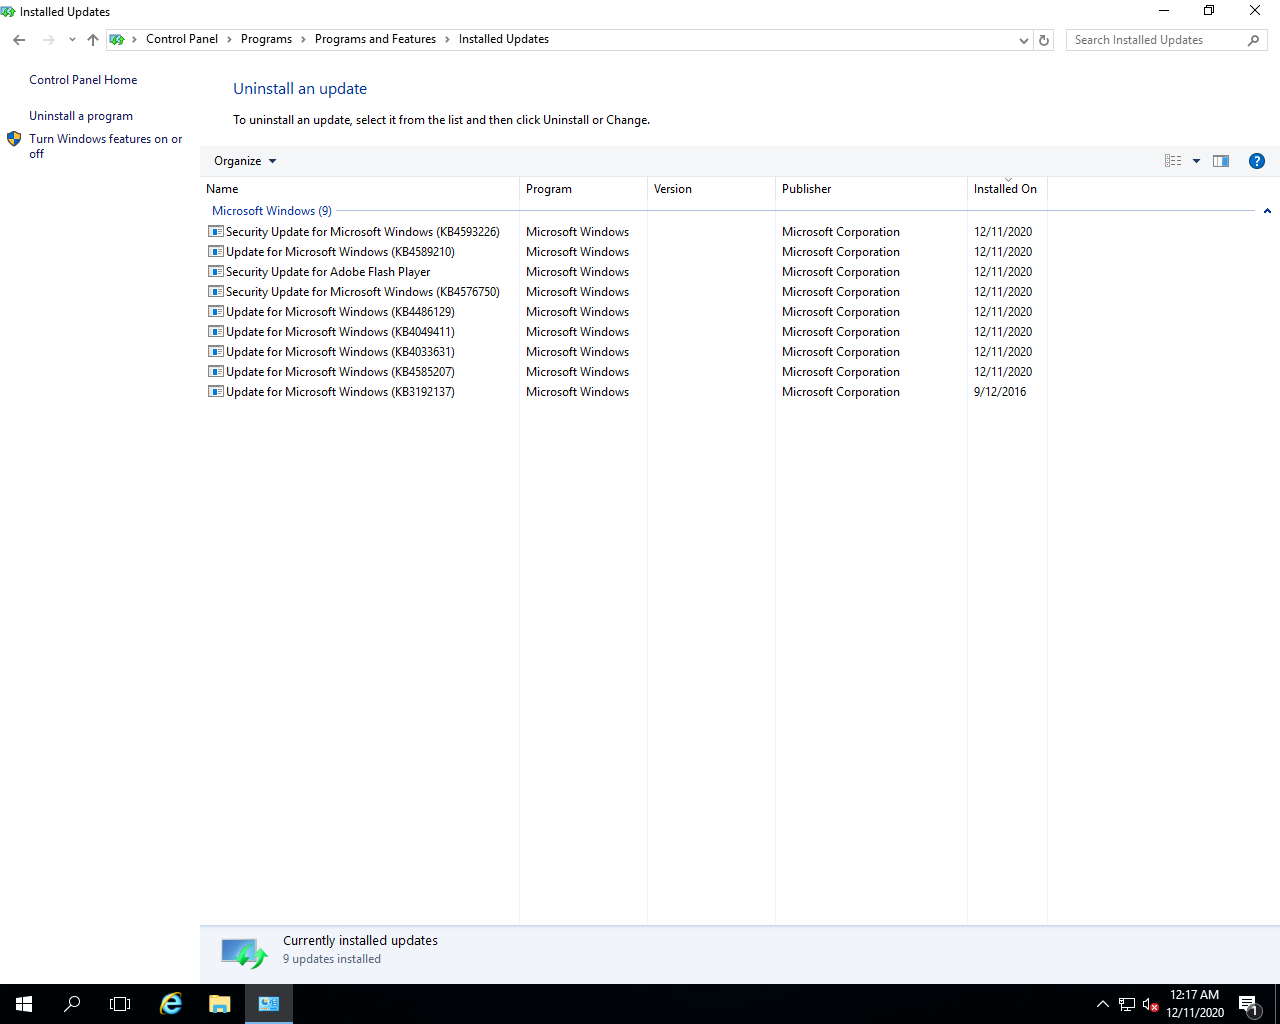This screenshot has height=1024, width=1280.
Task: Open the Organize menu
Action: tap(245, 161)
